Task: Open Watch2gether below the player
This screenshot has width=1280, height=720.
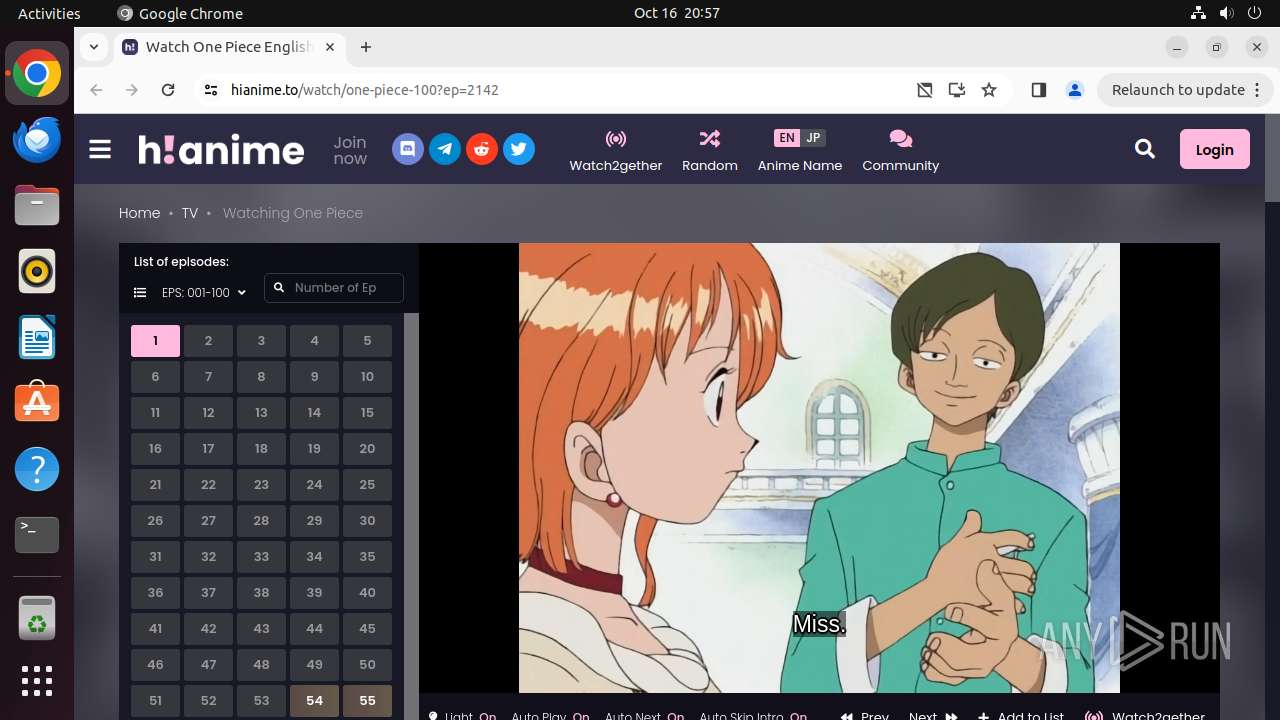Action: click(1146, 716)
